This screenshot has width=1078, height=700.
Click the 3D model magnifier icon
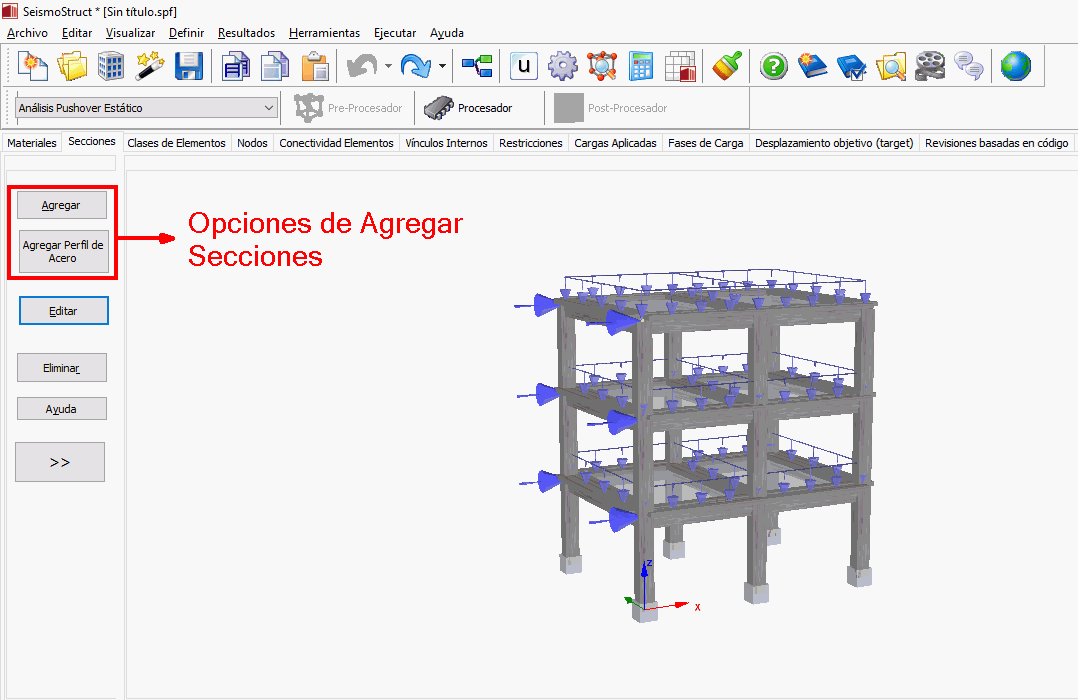coord(602,67)
